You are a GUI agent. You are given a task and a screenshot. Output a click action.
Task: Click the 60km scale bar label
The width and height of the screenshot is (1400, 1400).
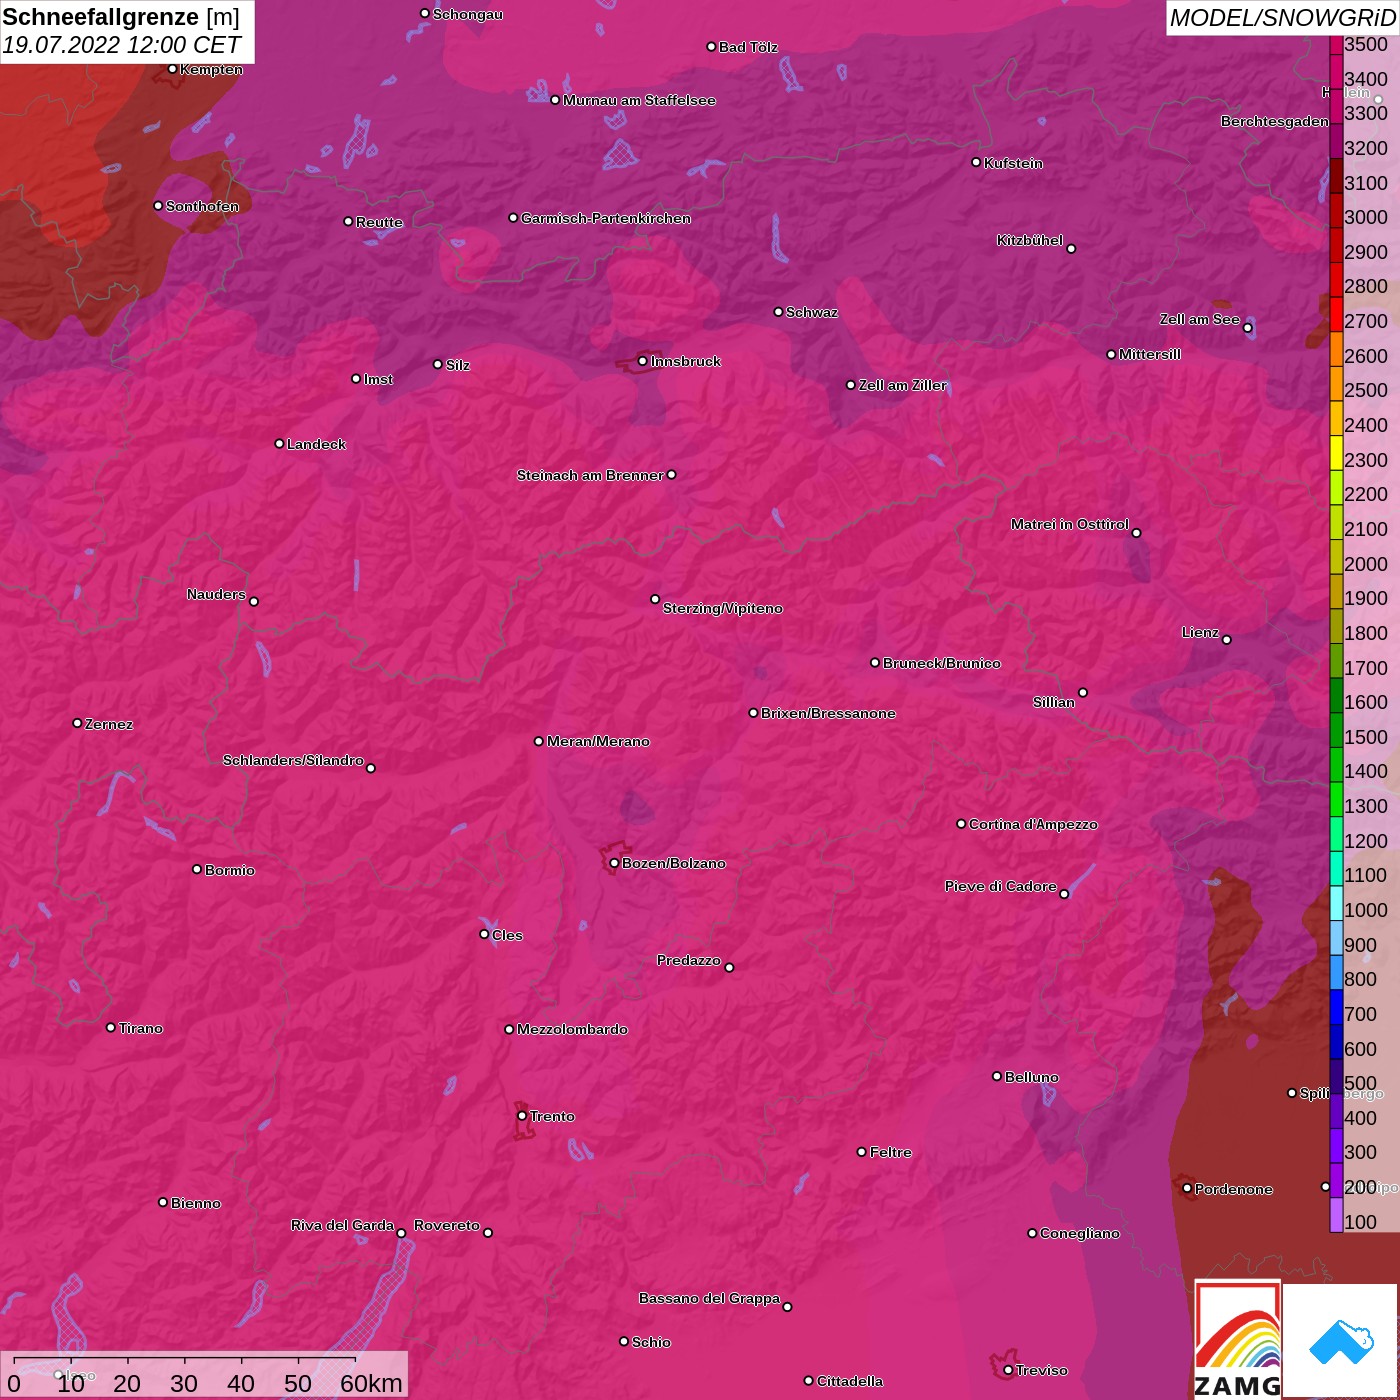point(371,1383)
